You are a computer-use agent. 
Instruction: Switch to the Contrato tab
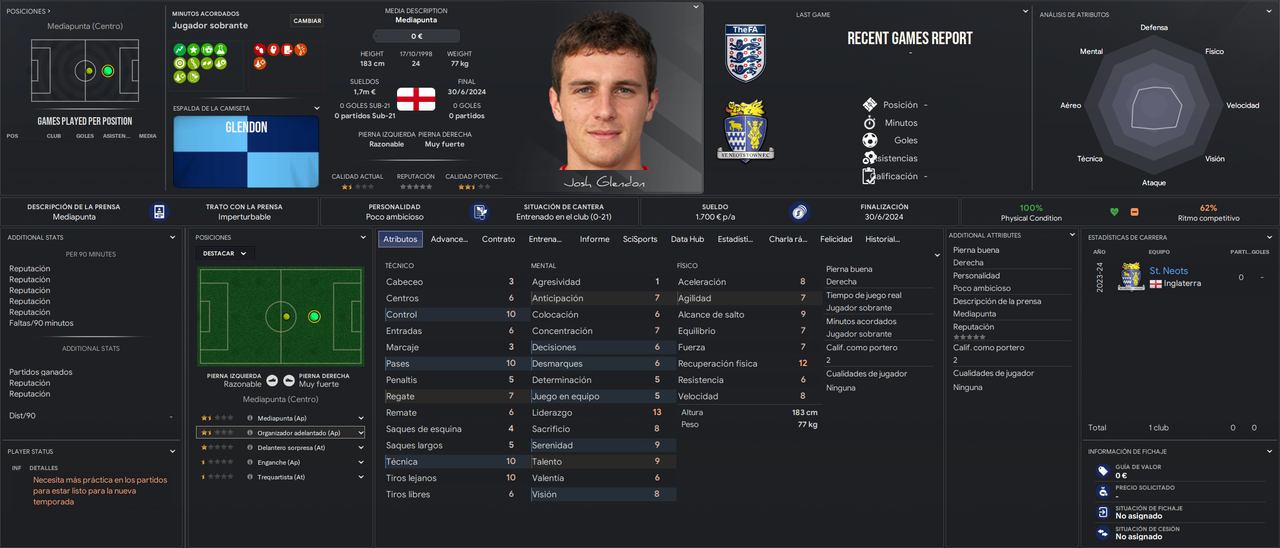498,239
